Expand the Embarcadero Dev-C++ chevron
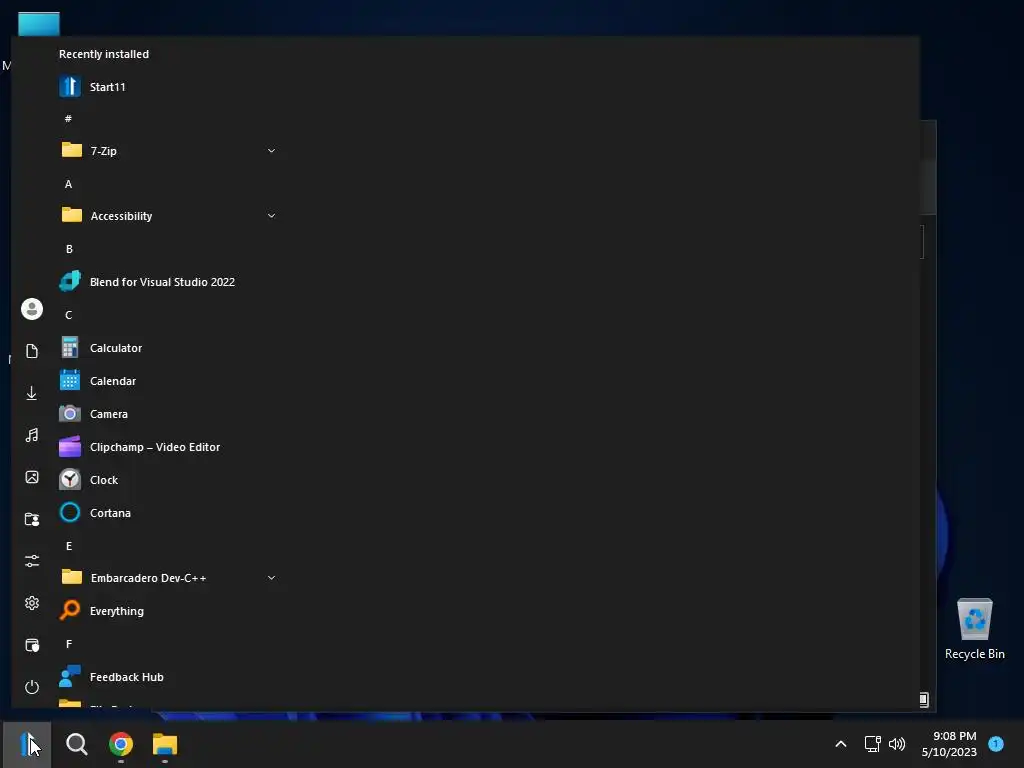1024x768 pixels. pyautogui.click(x=271, y=578)
